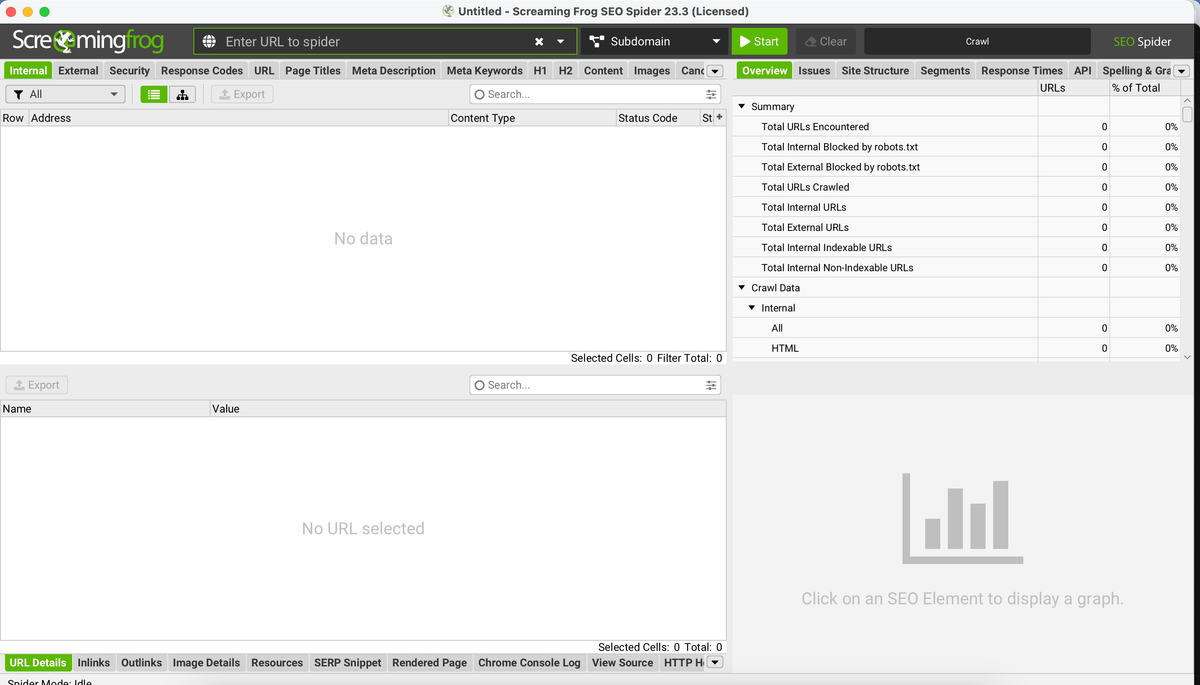Start the crawl
The height and width of the screenshot is (685, 1200).
click(759, 41)
